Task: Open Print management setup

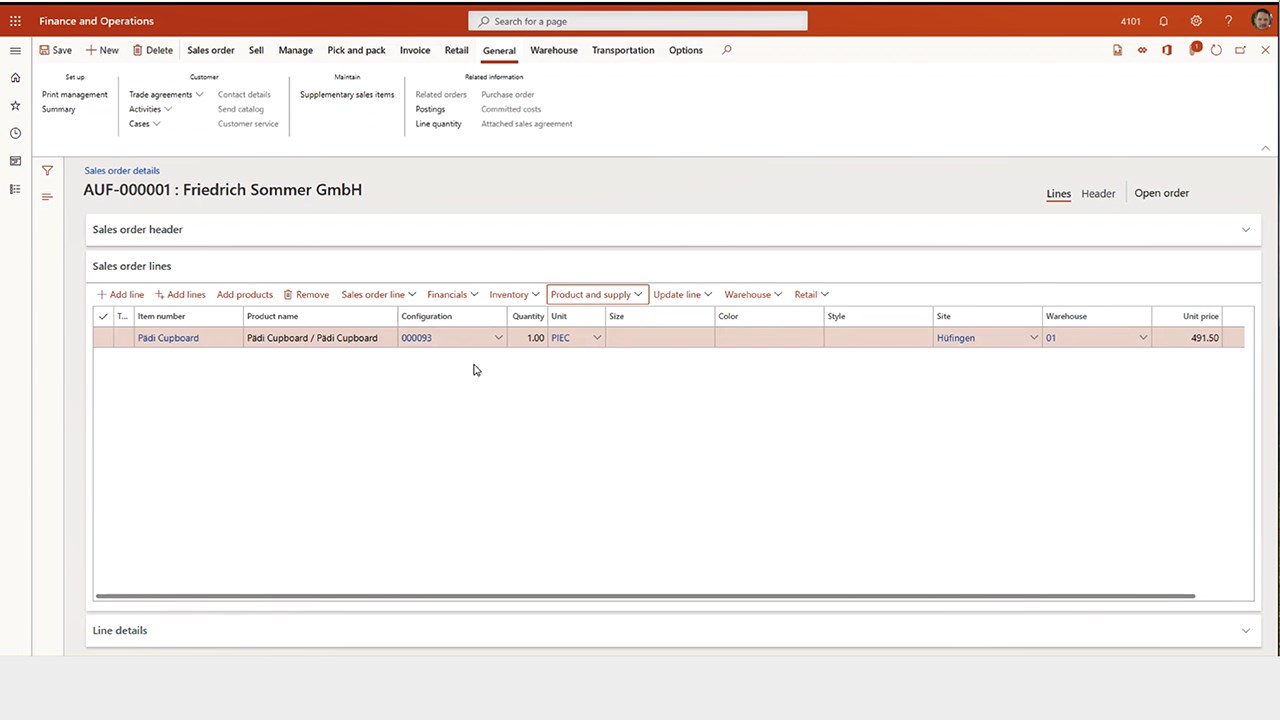Action: coord(75,95)
